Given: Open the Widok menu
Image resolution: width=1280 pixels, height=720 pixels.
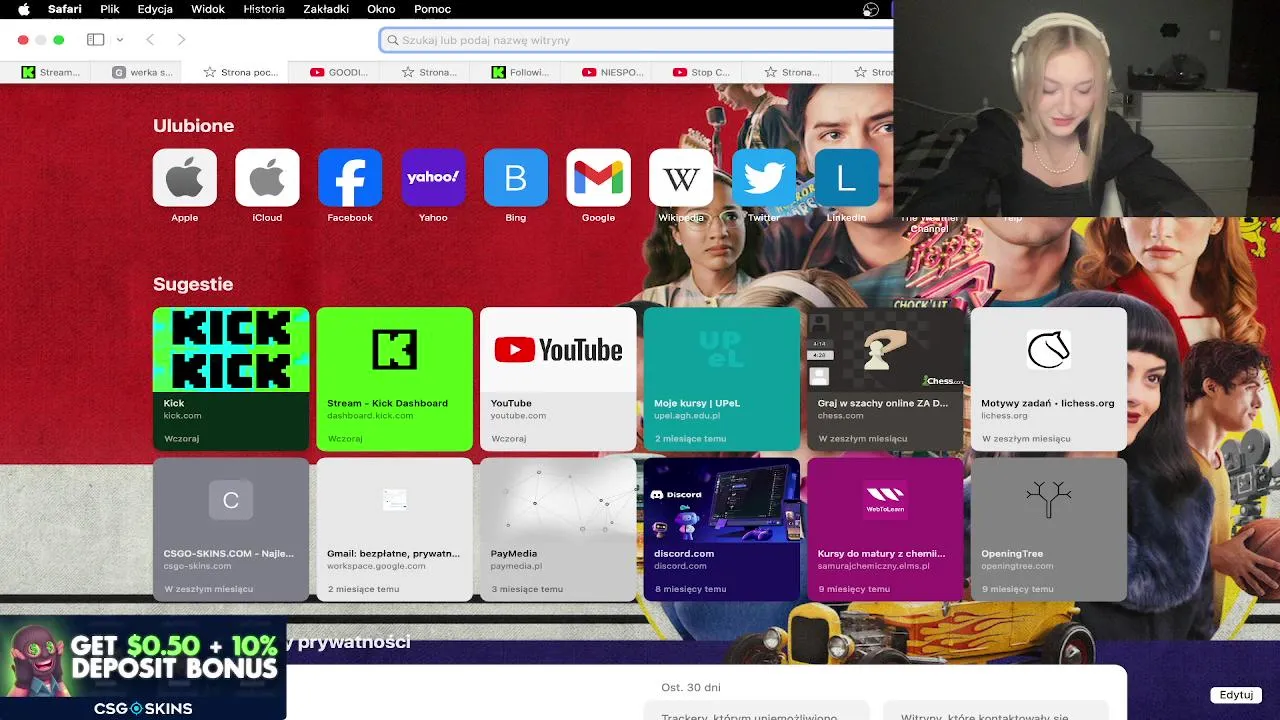Looking at the screenshot, I should click(208, 9).
